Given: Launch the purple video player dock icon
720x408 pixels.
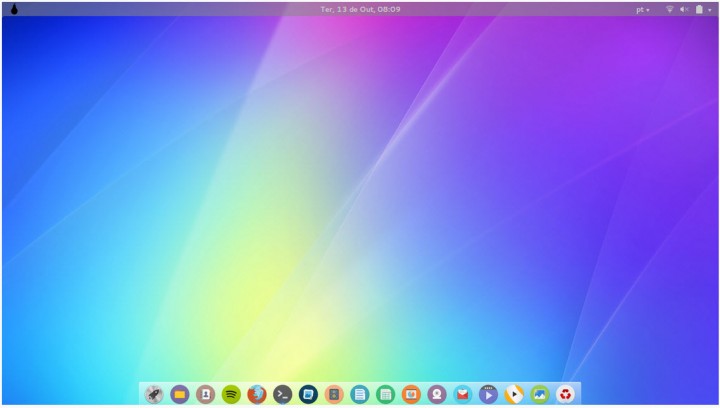Looking at the screenshot, I should pyautogui.click(x=489, y=394).
